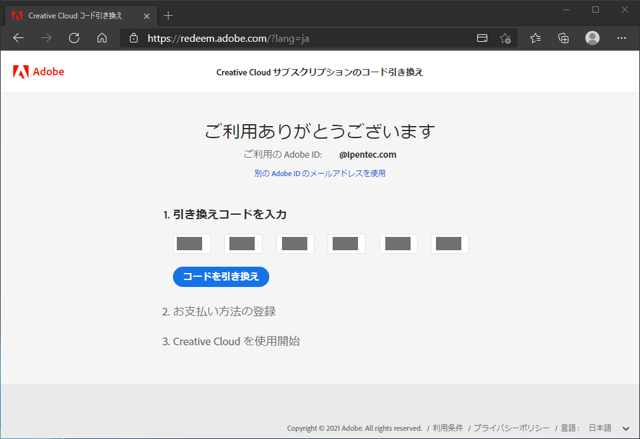View site info via the lock icon

(x=133, y=38)
